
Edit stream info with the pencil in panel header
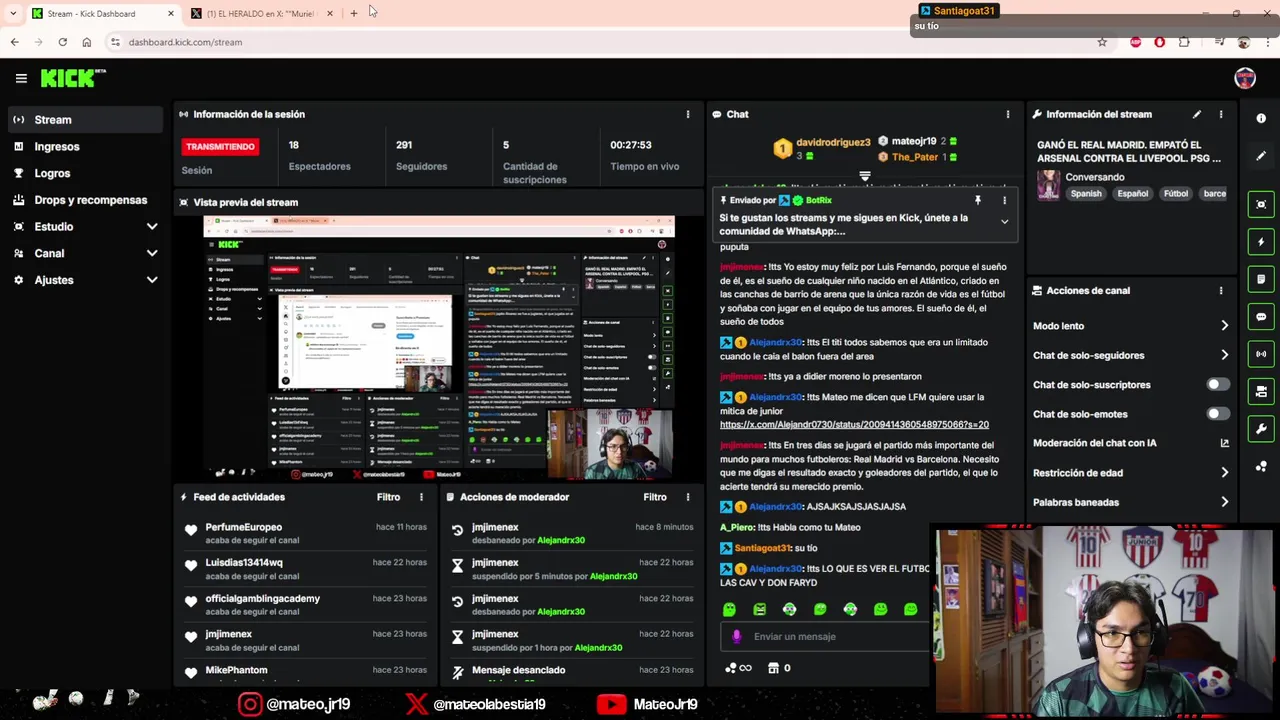pyautogui.click(x=1197, y=114)
